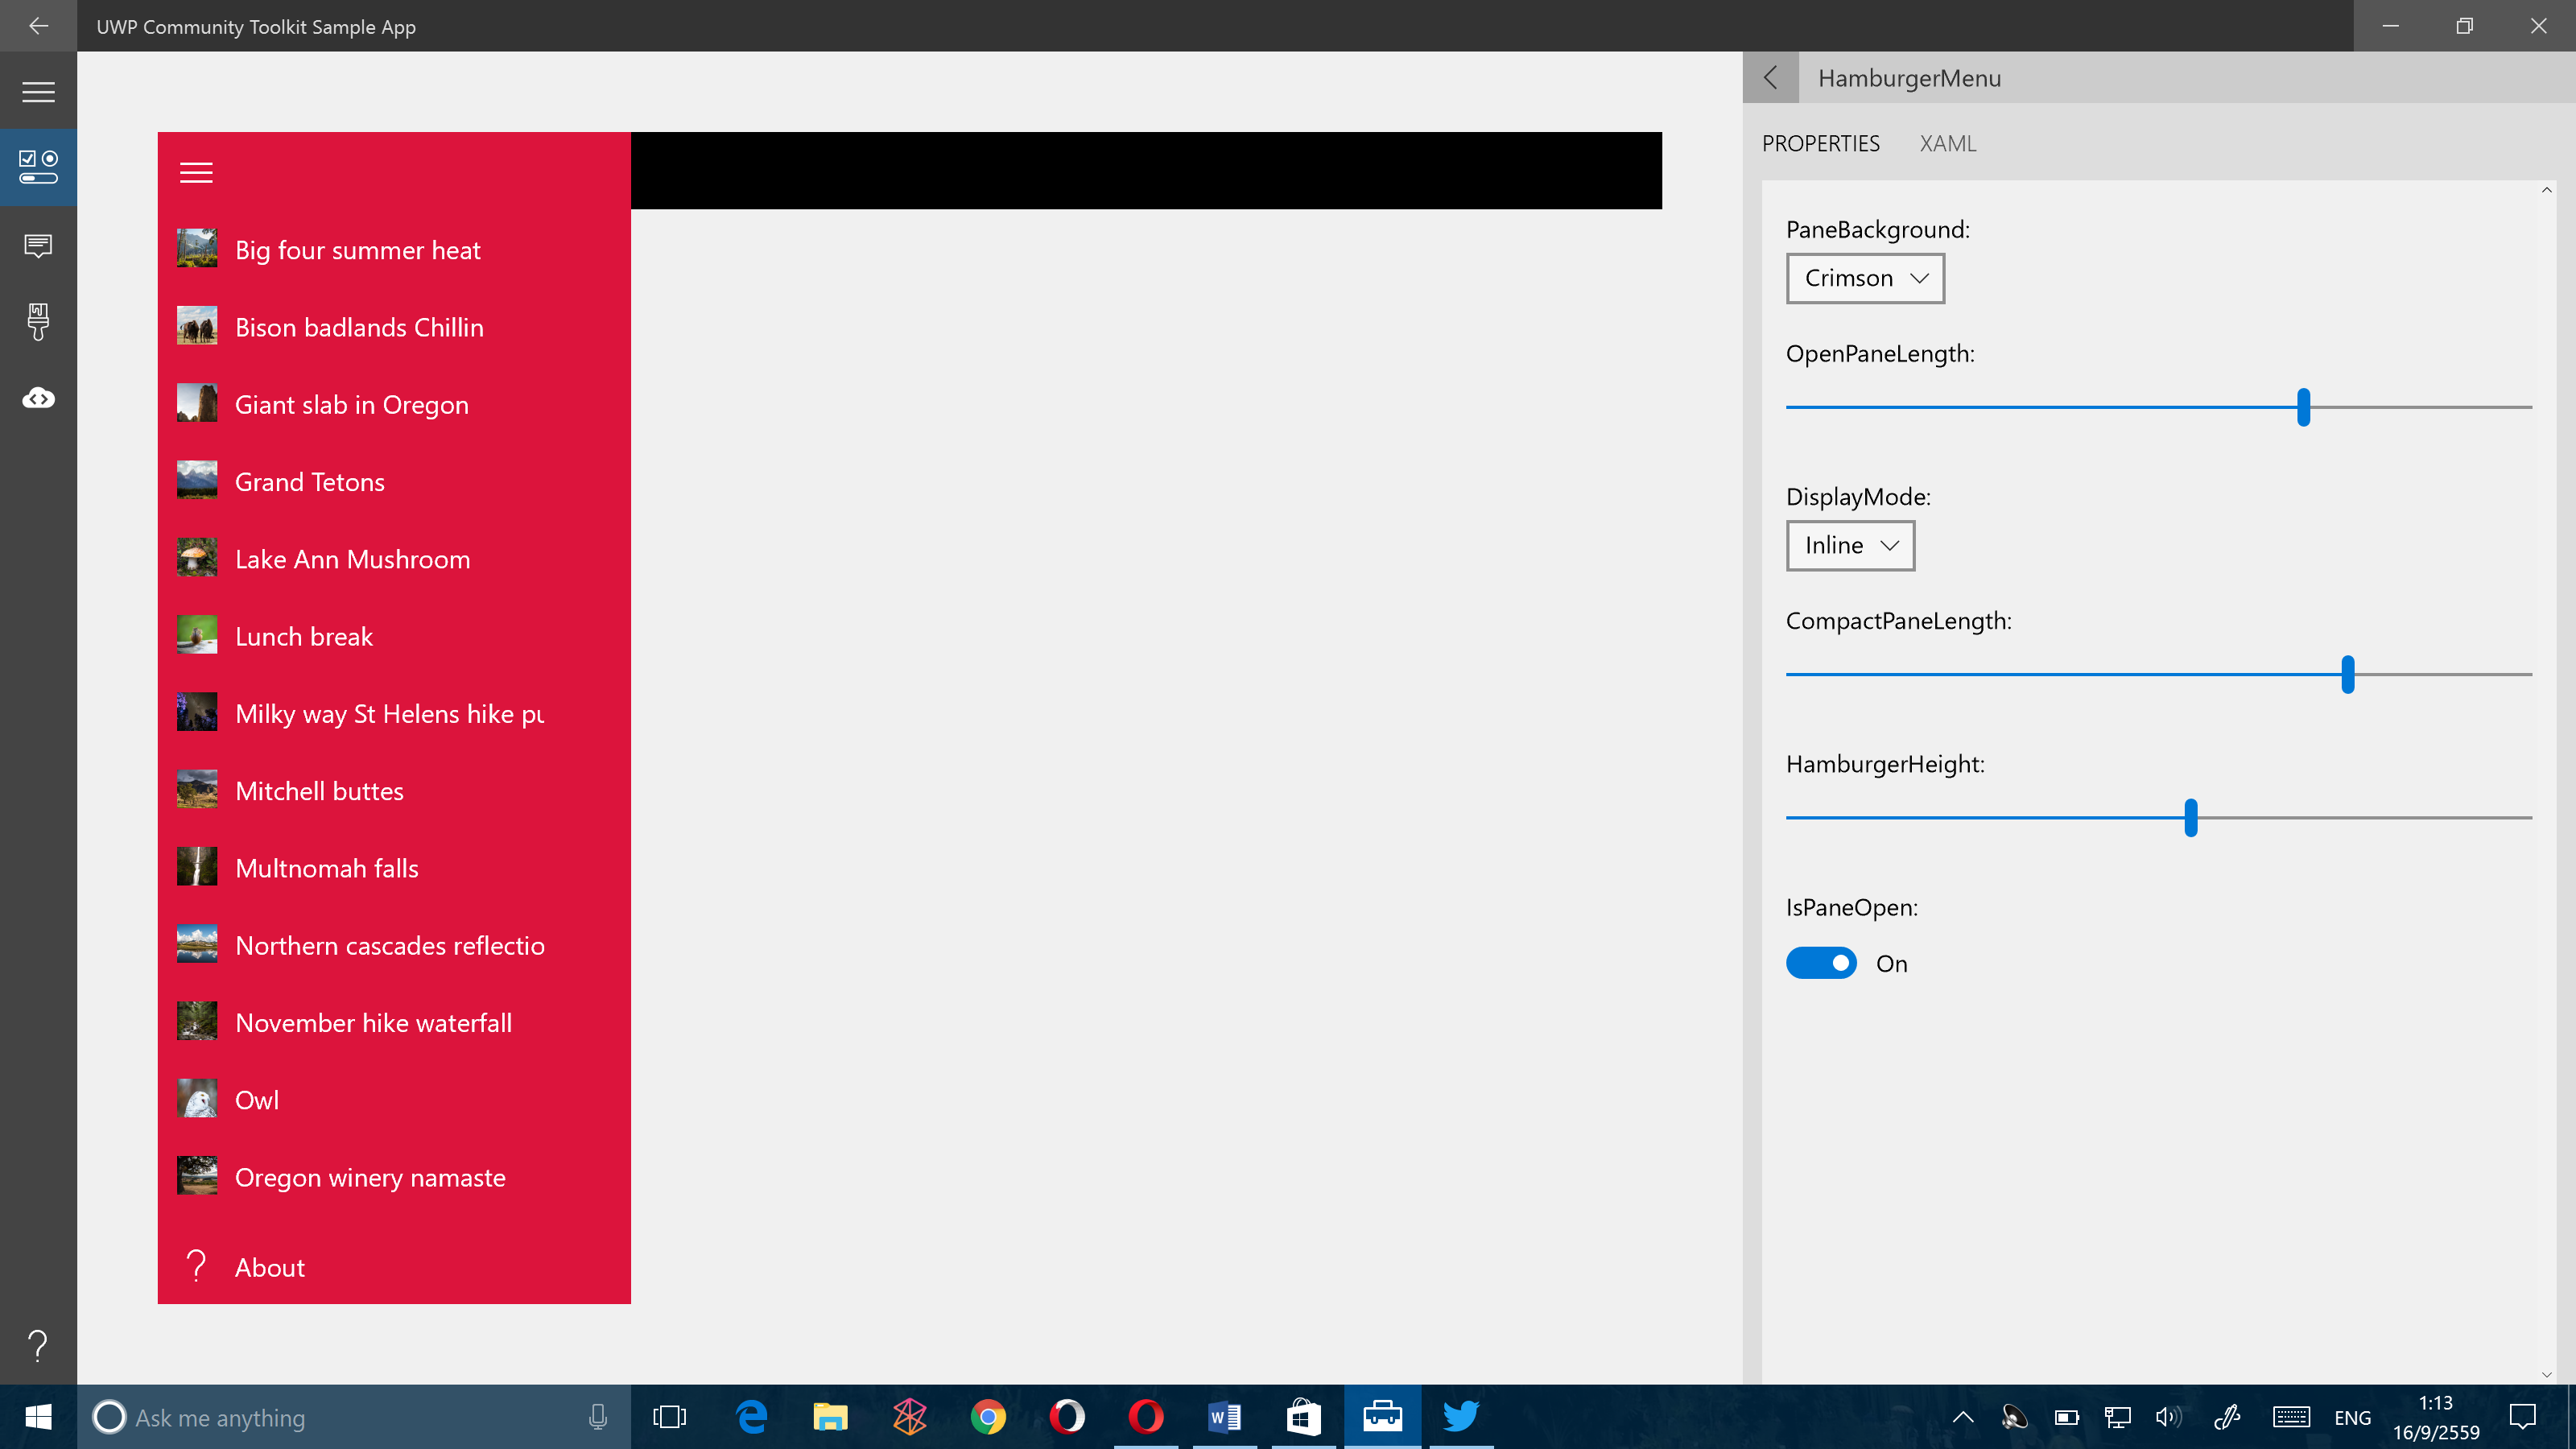Switch to the PROPERTIES tab
2576x1449 pixels.
1820,143
